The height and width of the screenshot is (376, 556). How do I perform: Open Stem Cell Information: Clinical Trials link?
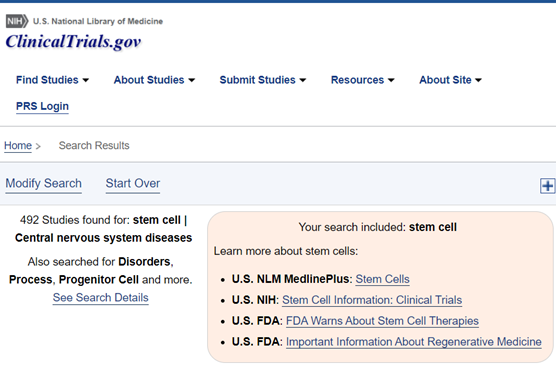coord(372,300)
